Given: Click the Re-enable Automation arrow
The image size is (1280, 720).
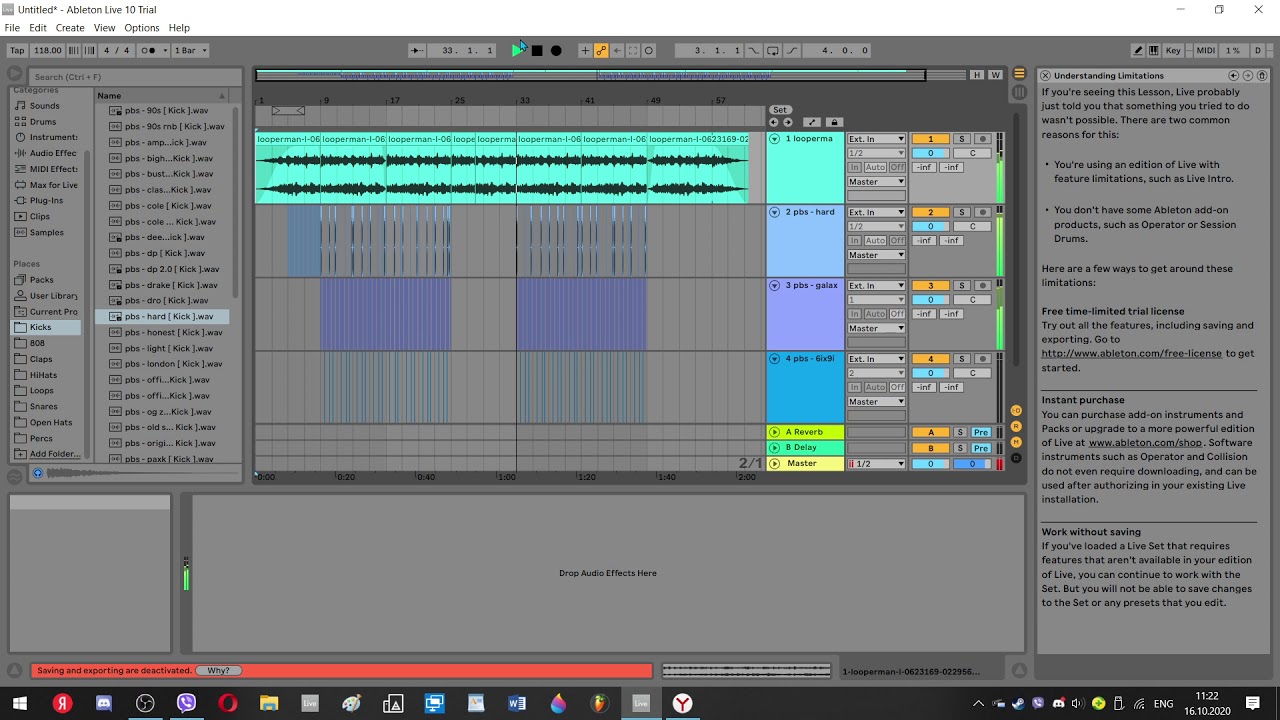Looking at the screenshot, I should [x=617, y=50].
